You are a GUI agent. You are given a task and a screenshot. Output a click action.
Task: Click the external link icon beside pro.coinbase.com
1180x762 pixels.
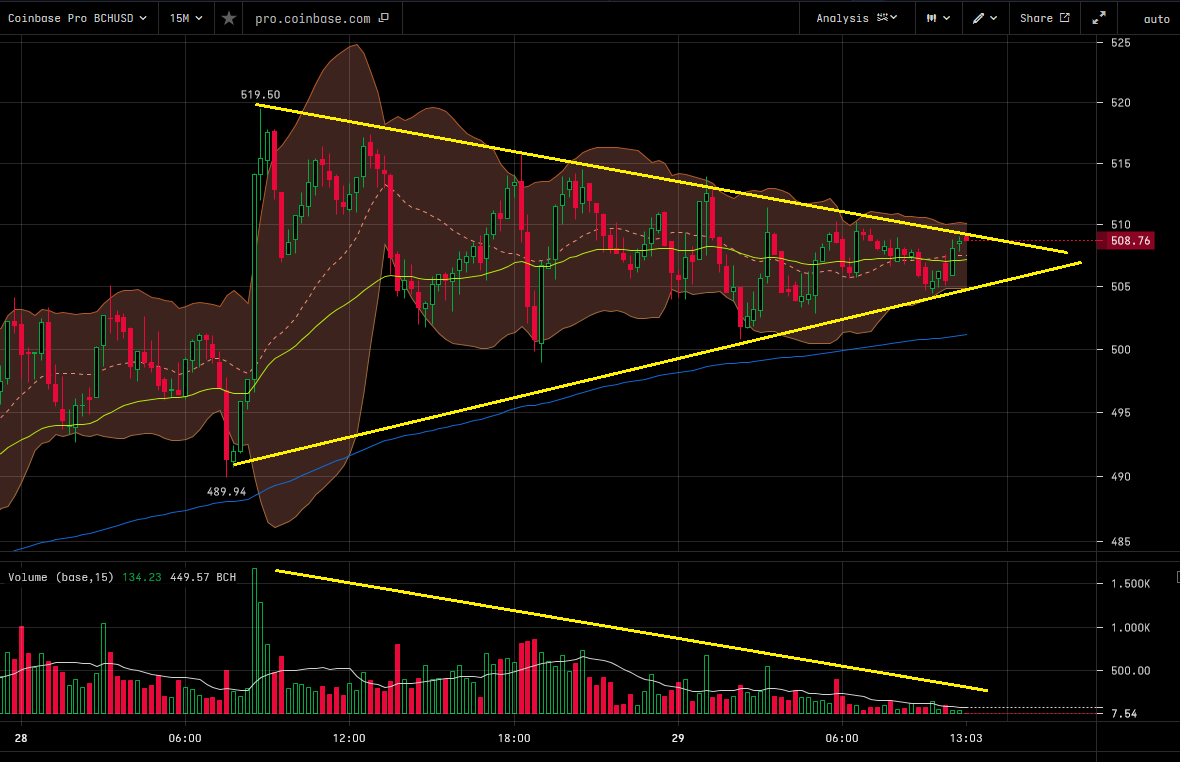point(384,17)
